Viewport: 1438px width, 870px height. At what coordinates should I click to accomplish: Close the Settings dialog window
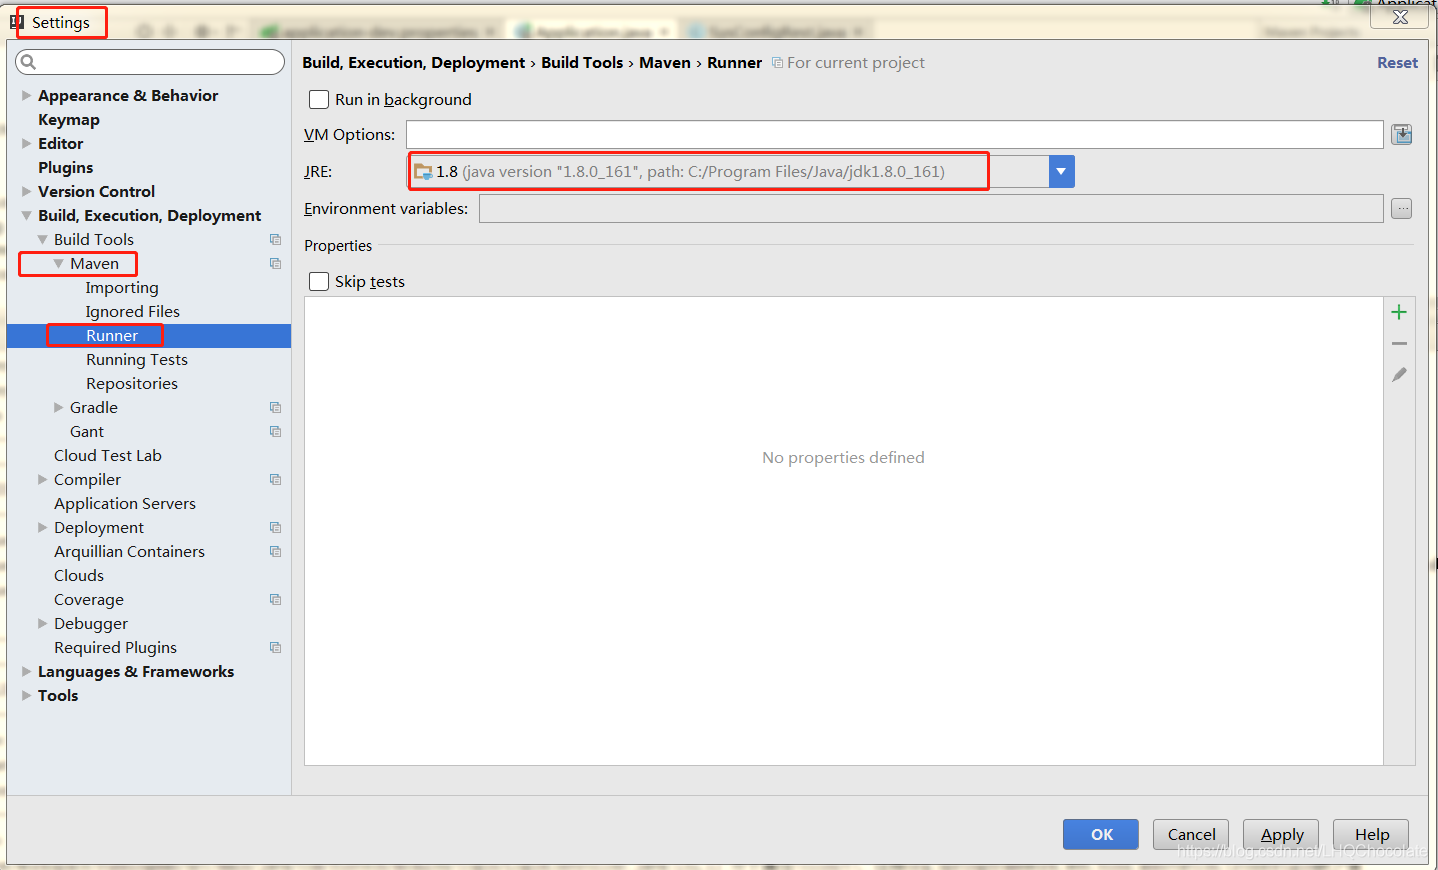[1400, 17]
